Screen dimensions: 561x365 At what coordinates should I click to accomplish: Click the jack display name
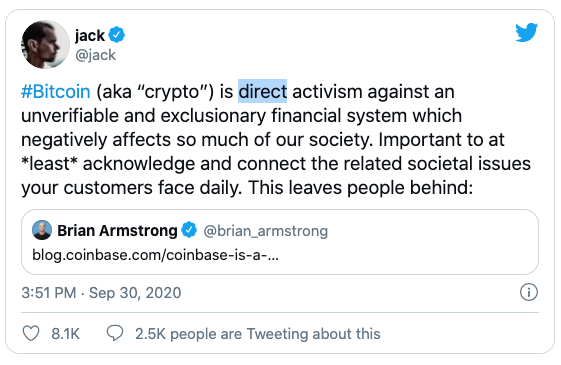click(x=90, y=35)
